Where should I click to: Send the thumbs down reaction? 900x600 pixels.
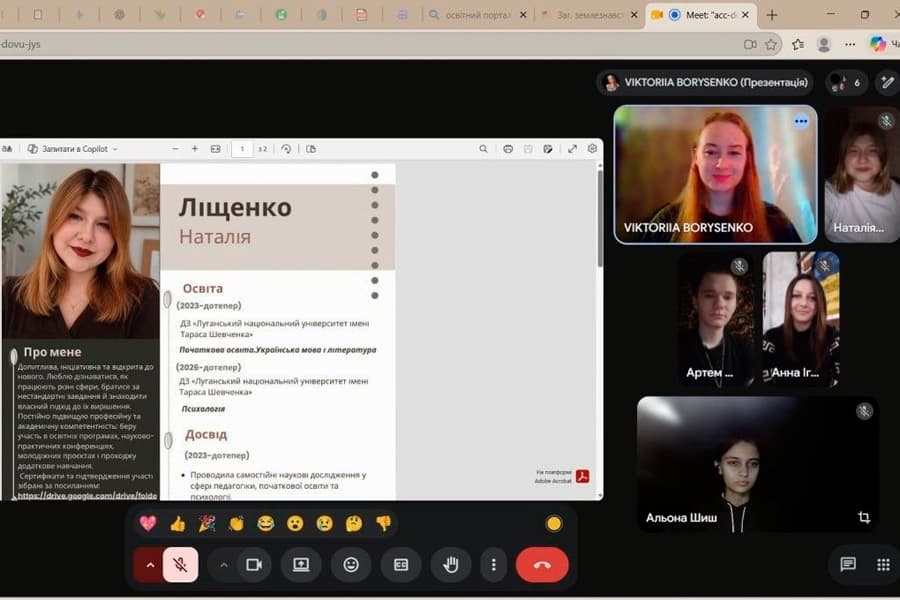(383, 524)
